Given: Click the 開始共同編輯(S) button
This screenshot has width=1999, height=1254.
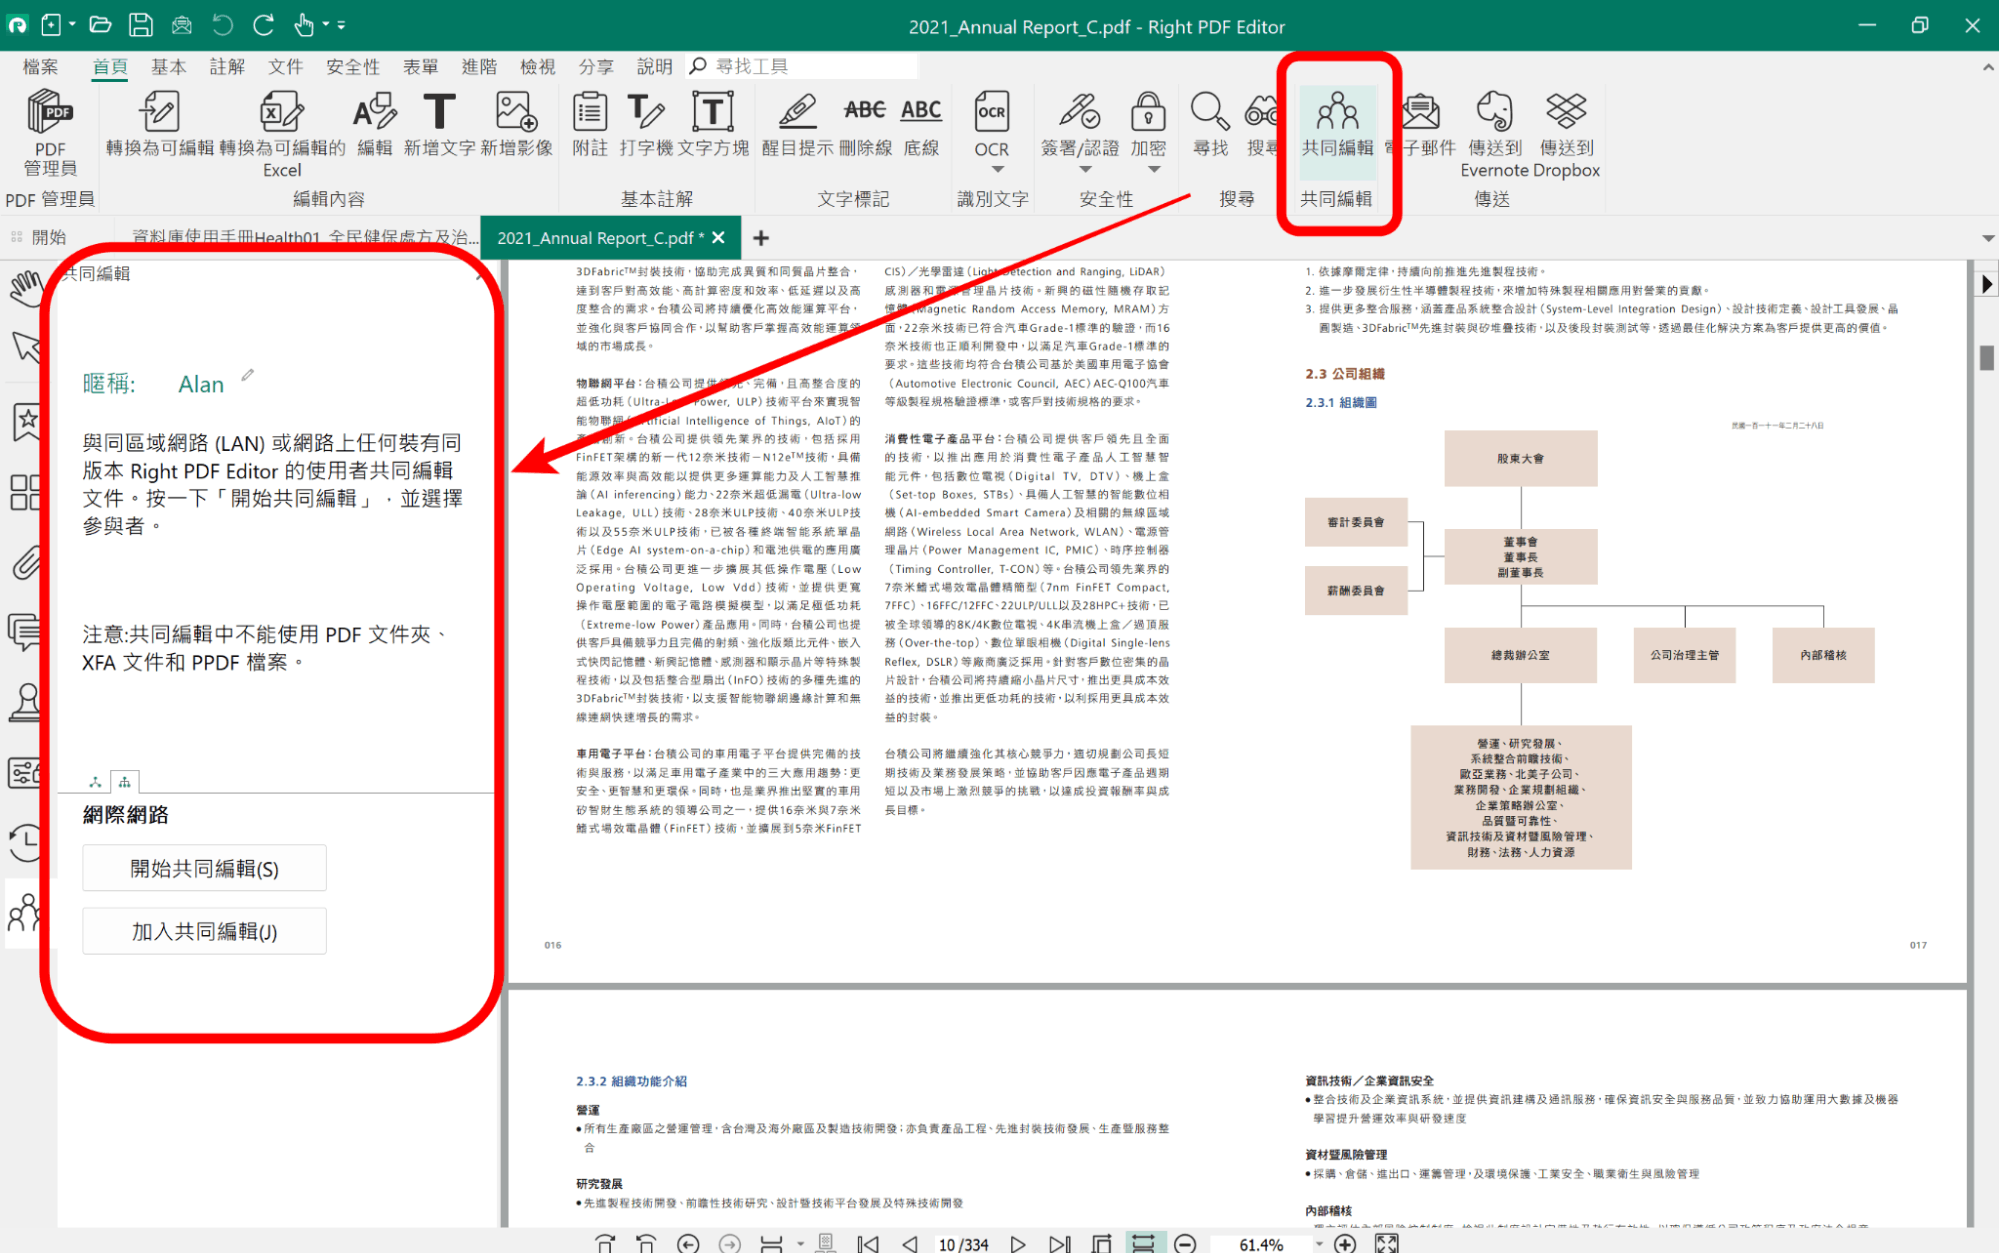Looking at the screenshot, I should point(204,868).
